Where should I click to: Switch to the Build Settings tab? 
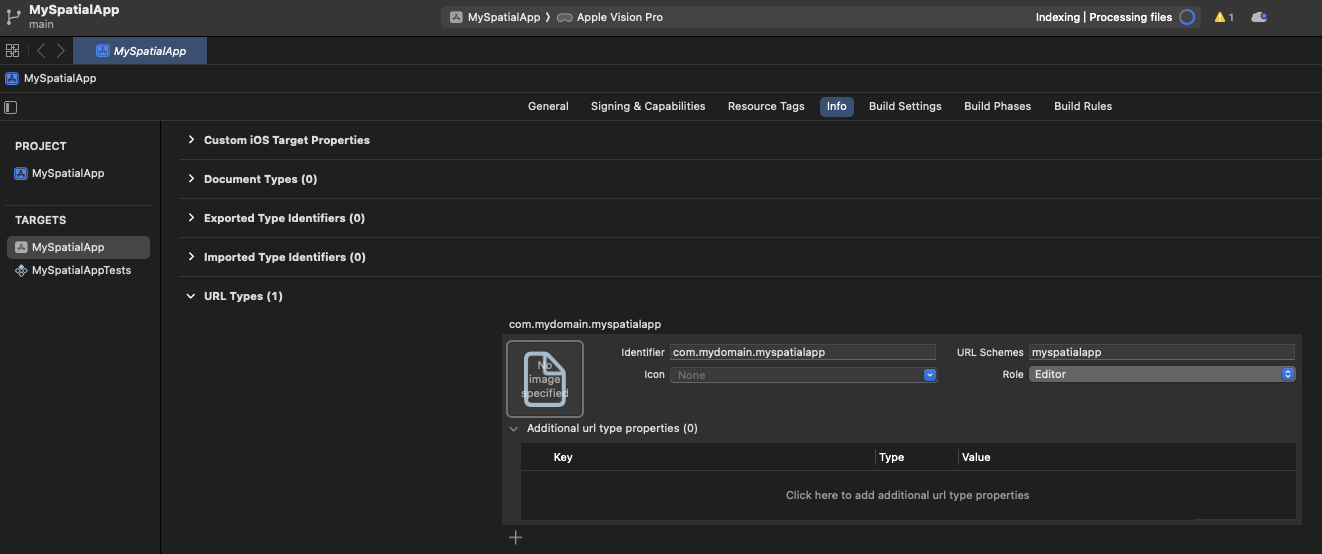pos(905,106)
